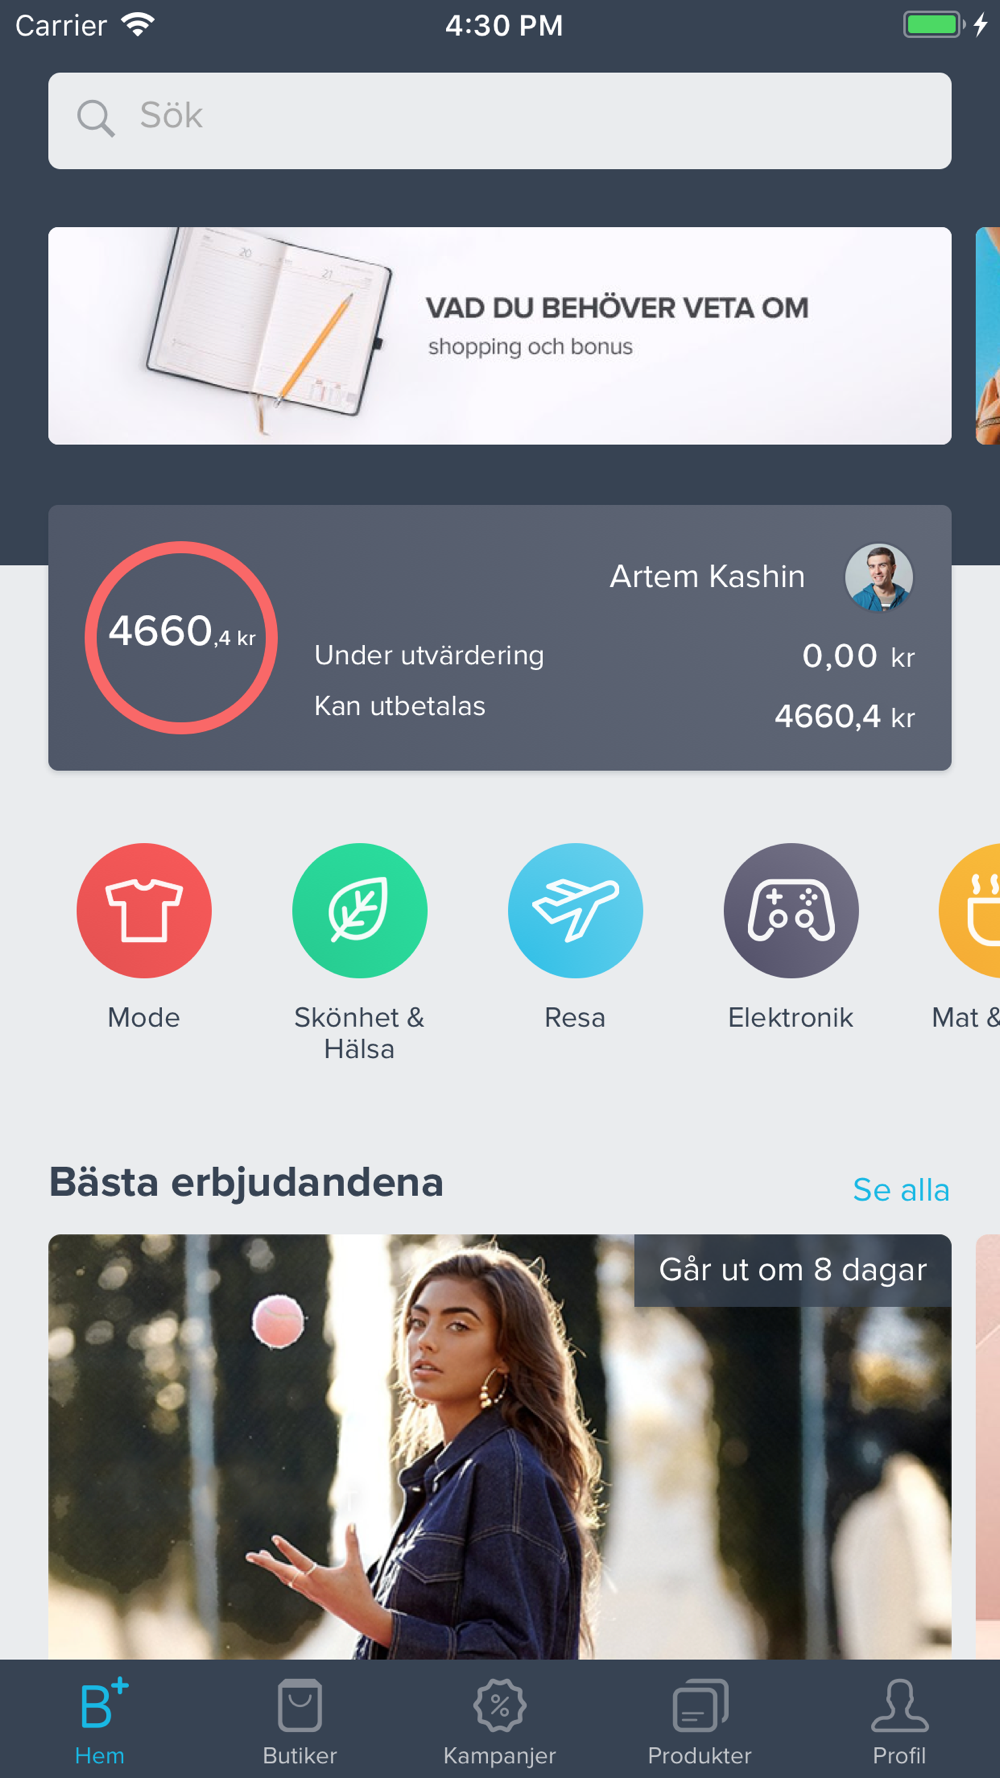Open the shopping och bonus banner
Screen dimensions: 1000x1778
click(500, 336)
